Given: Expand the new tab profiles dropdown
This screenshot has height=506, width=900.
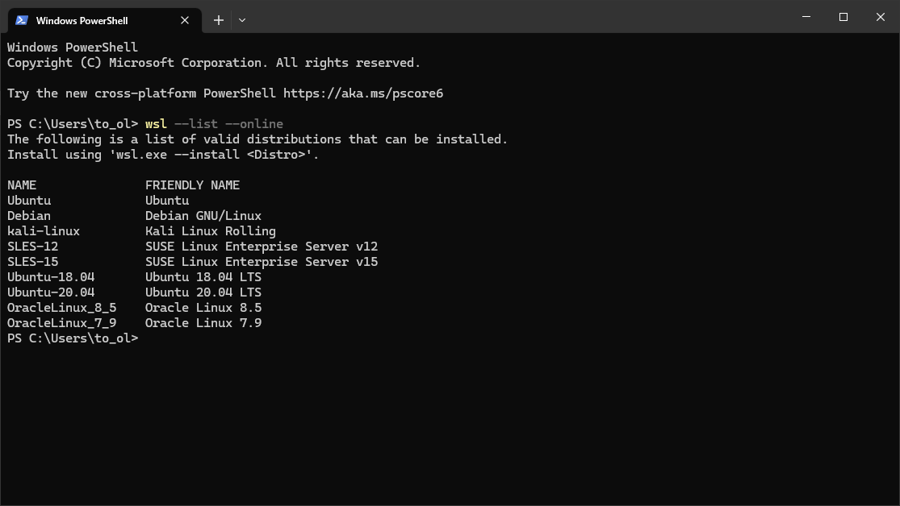Looking at the screenshot, I should (242, 20).
